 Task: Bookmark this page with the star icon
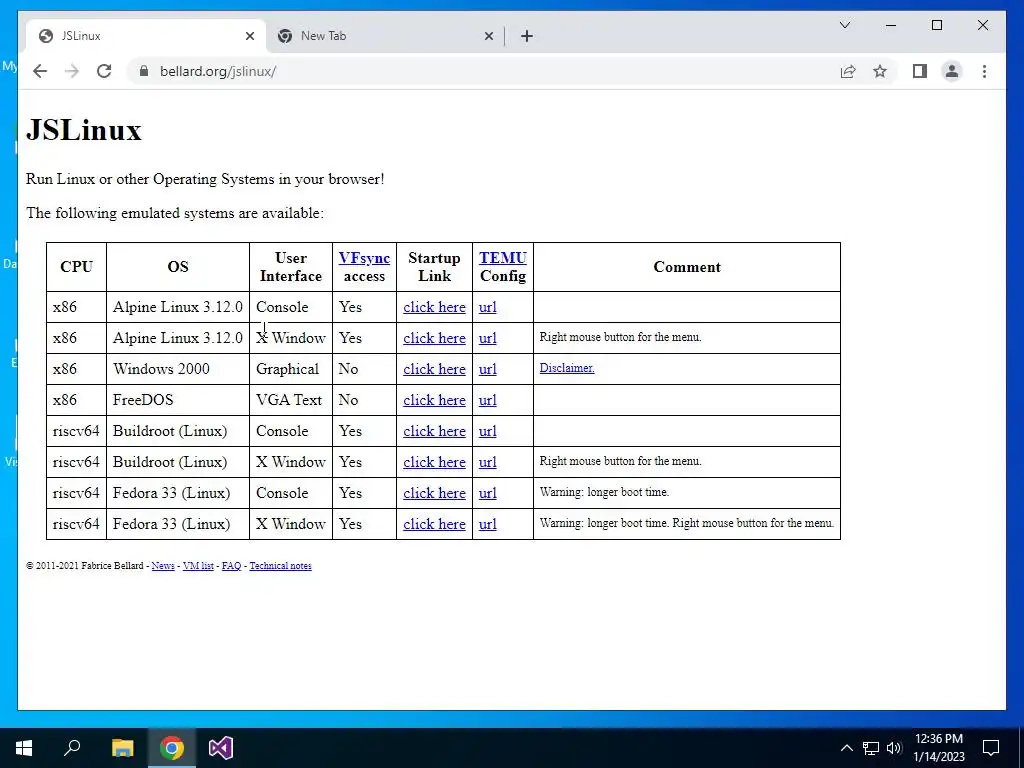coord(880,71)
